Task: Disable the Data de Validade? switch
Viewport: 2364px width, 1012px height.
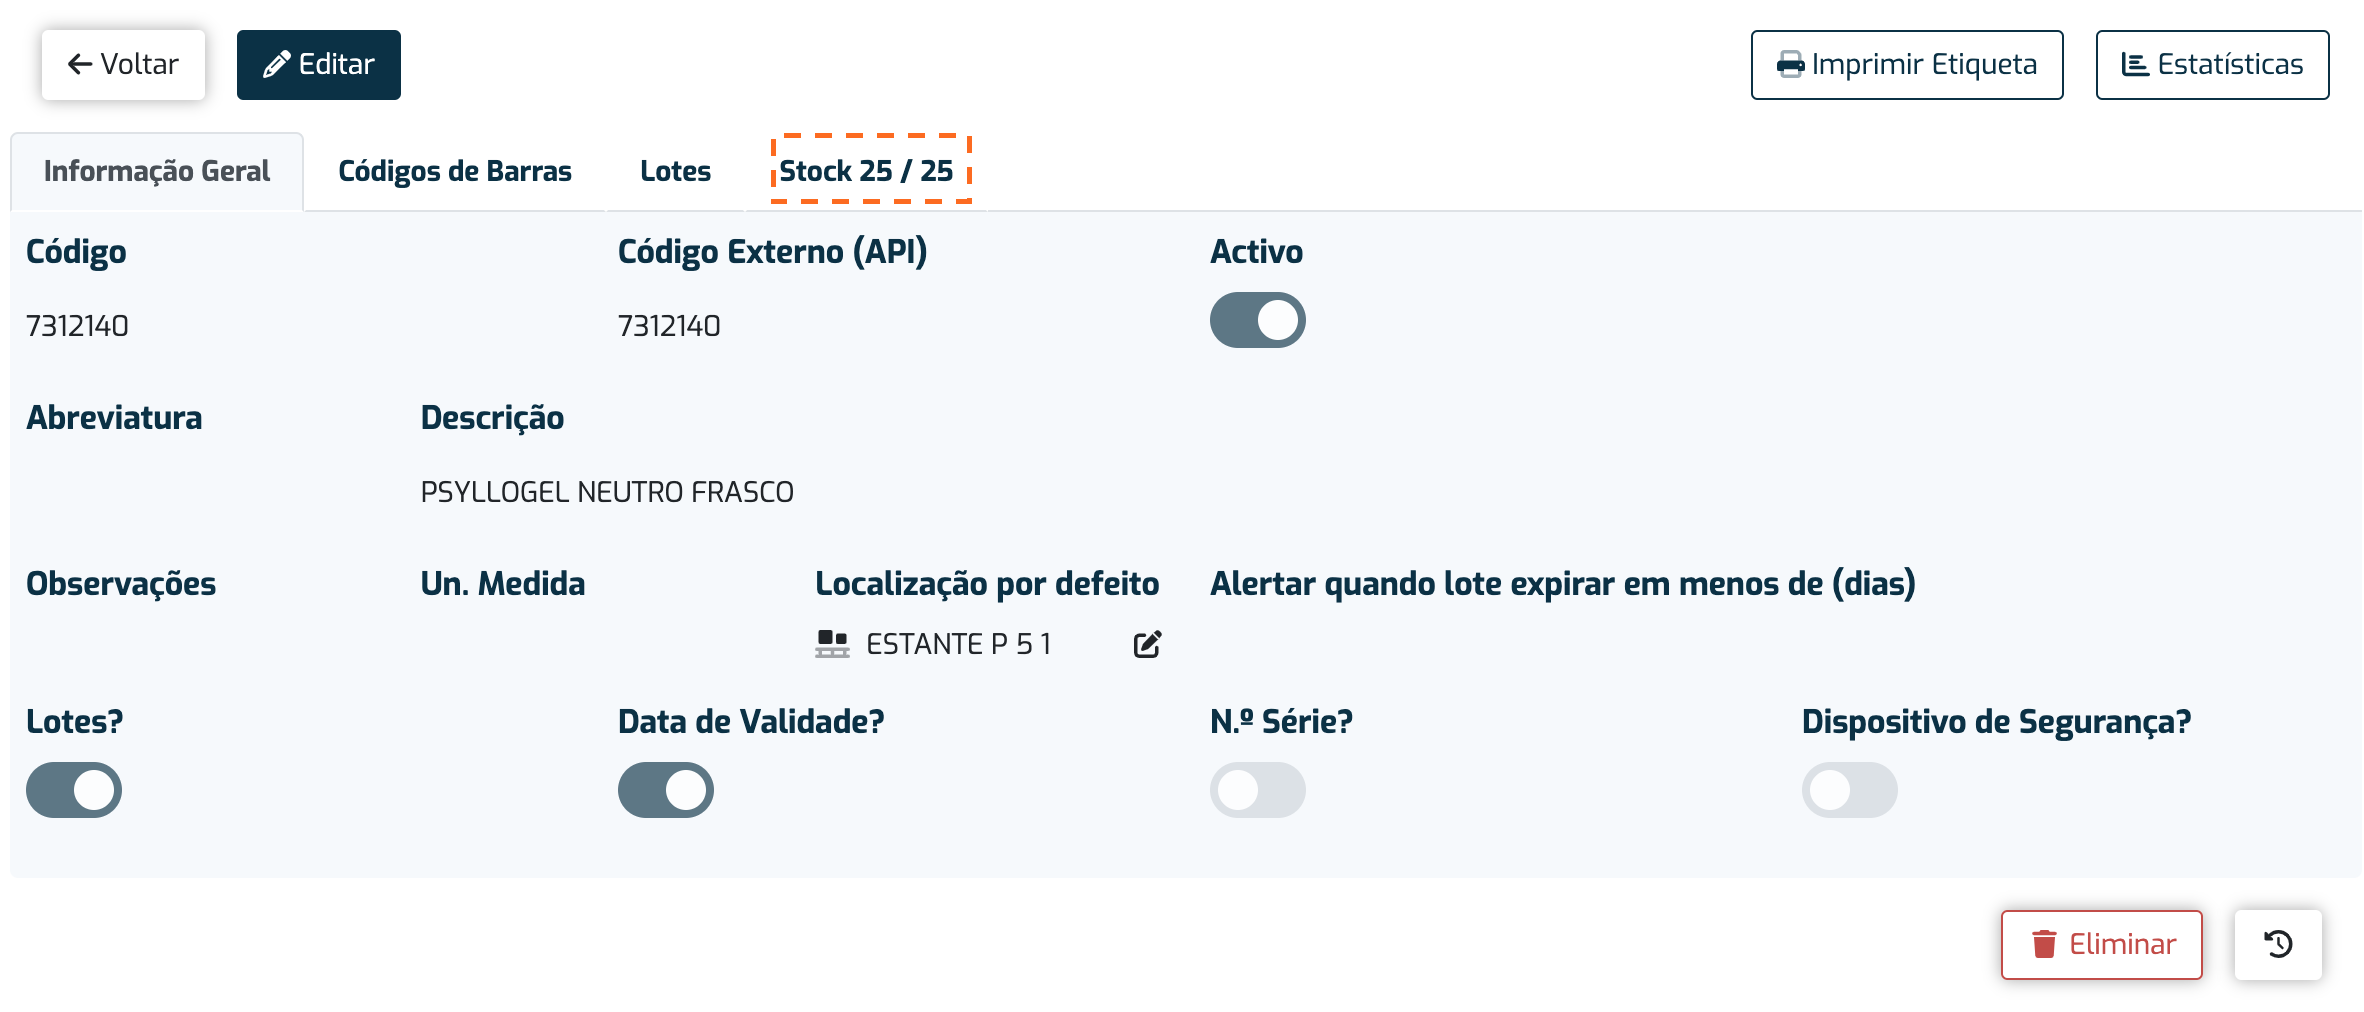Action: [x=666, y=790]
